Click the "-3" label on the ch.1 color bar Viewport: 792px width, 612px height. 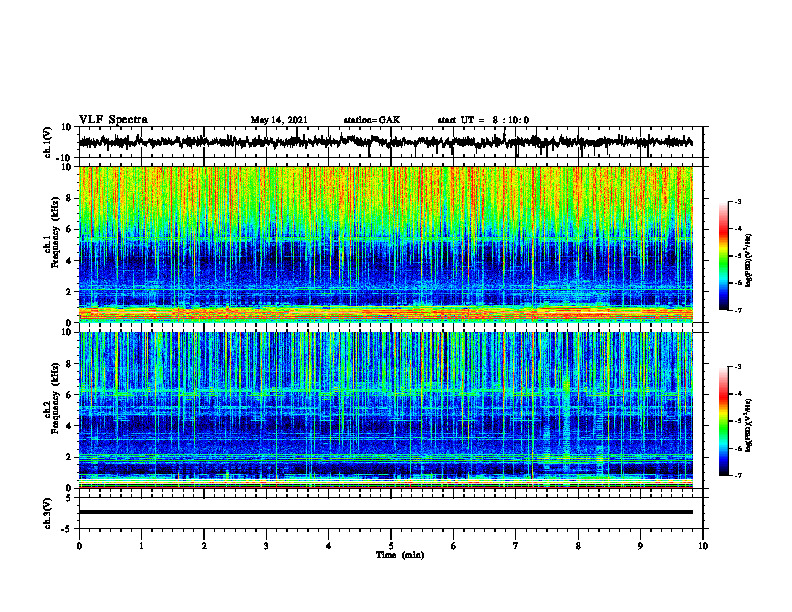coord(738,202)
